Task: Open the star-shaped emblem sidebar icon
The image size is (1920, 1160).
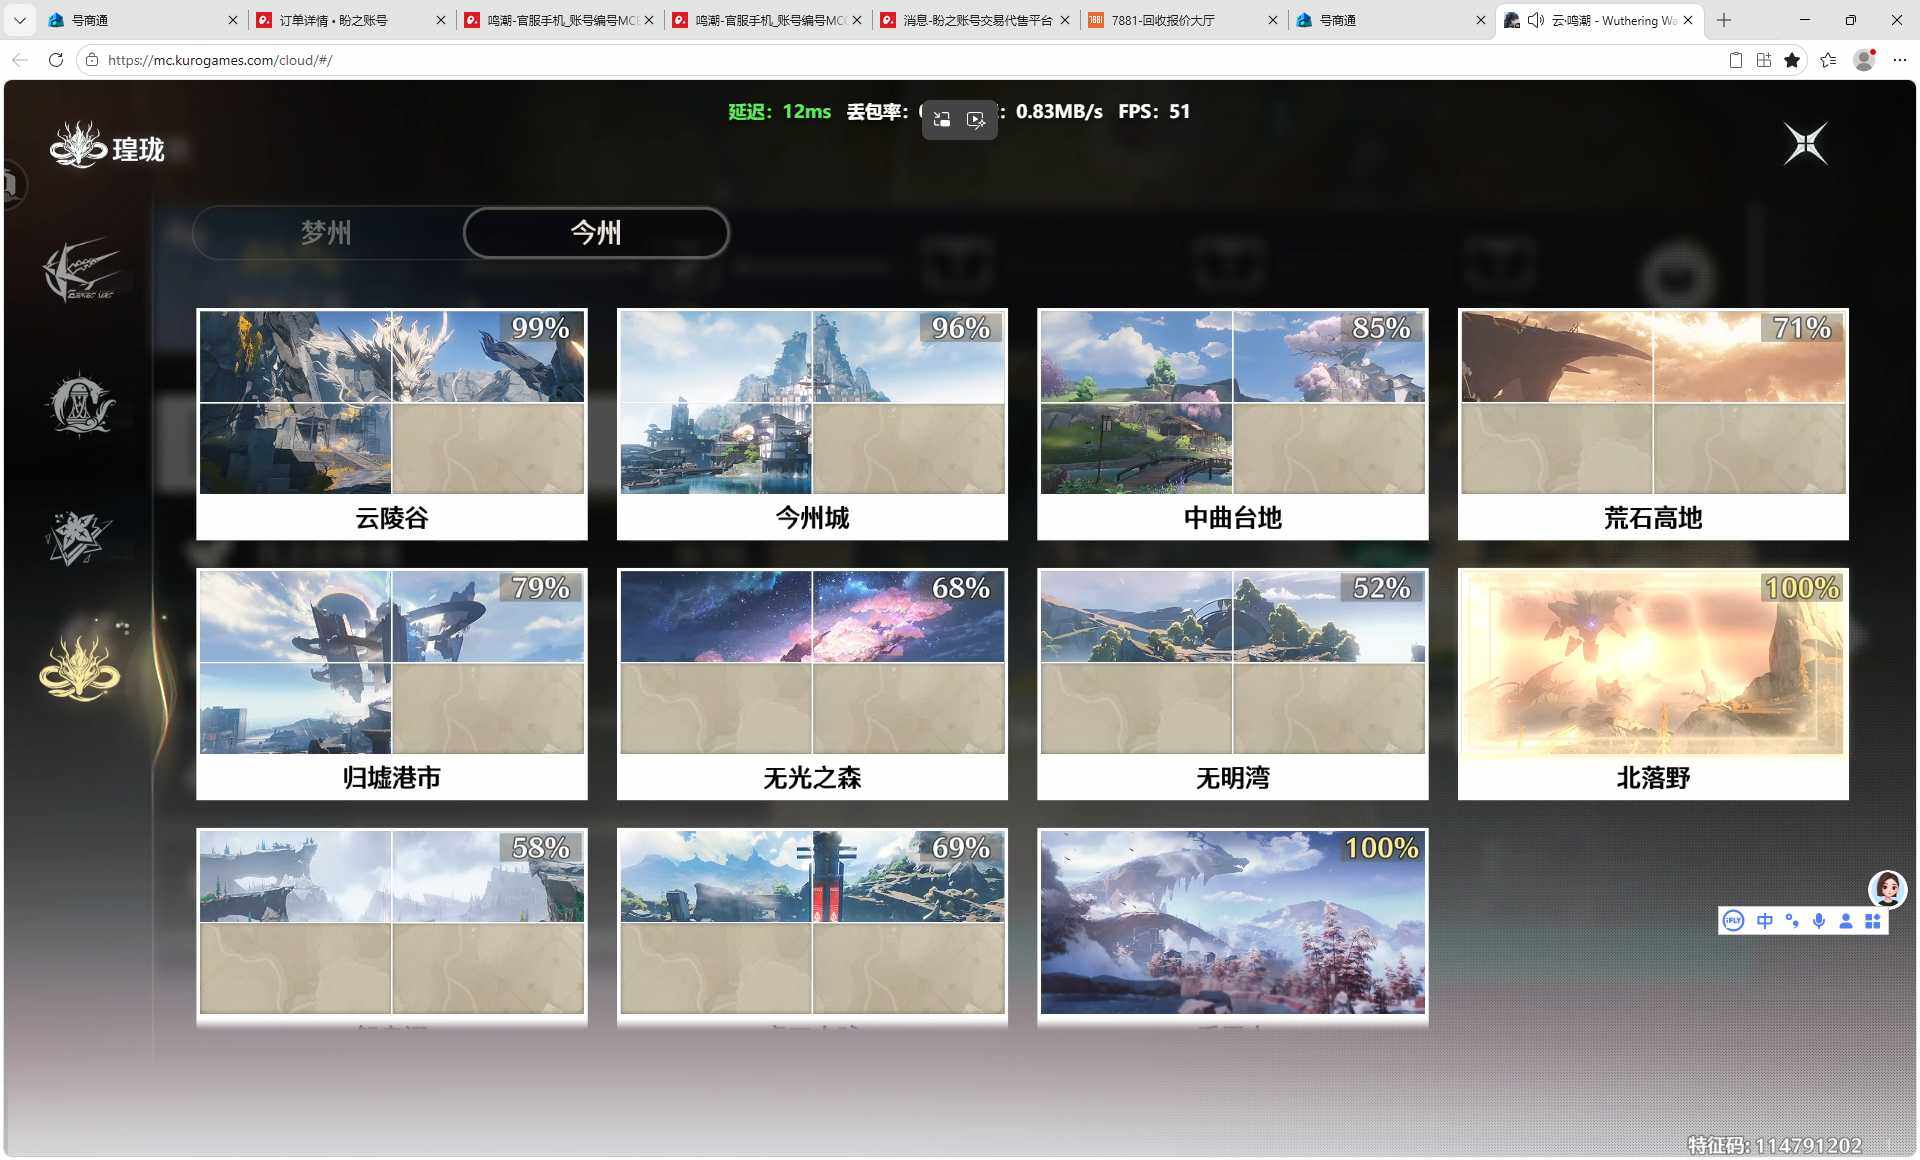Action: click(x=79, y=537)
